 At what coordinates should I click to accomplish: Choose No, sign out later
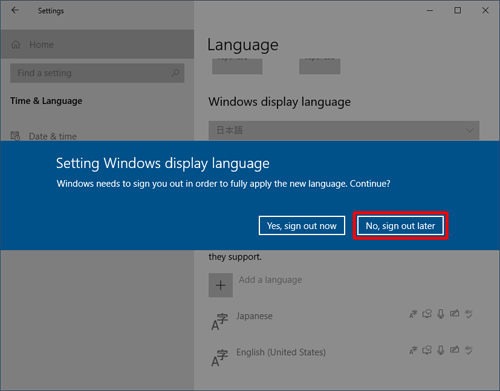point(400,226)
